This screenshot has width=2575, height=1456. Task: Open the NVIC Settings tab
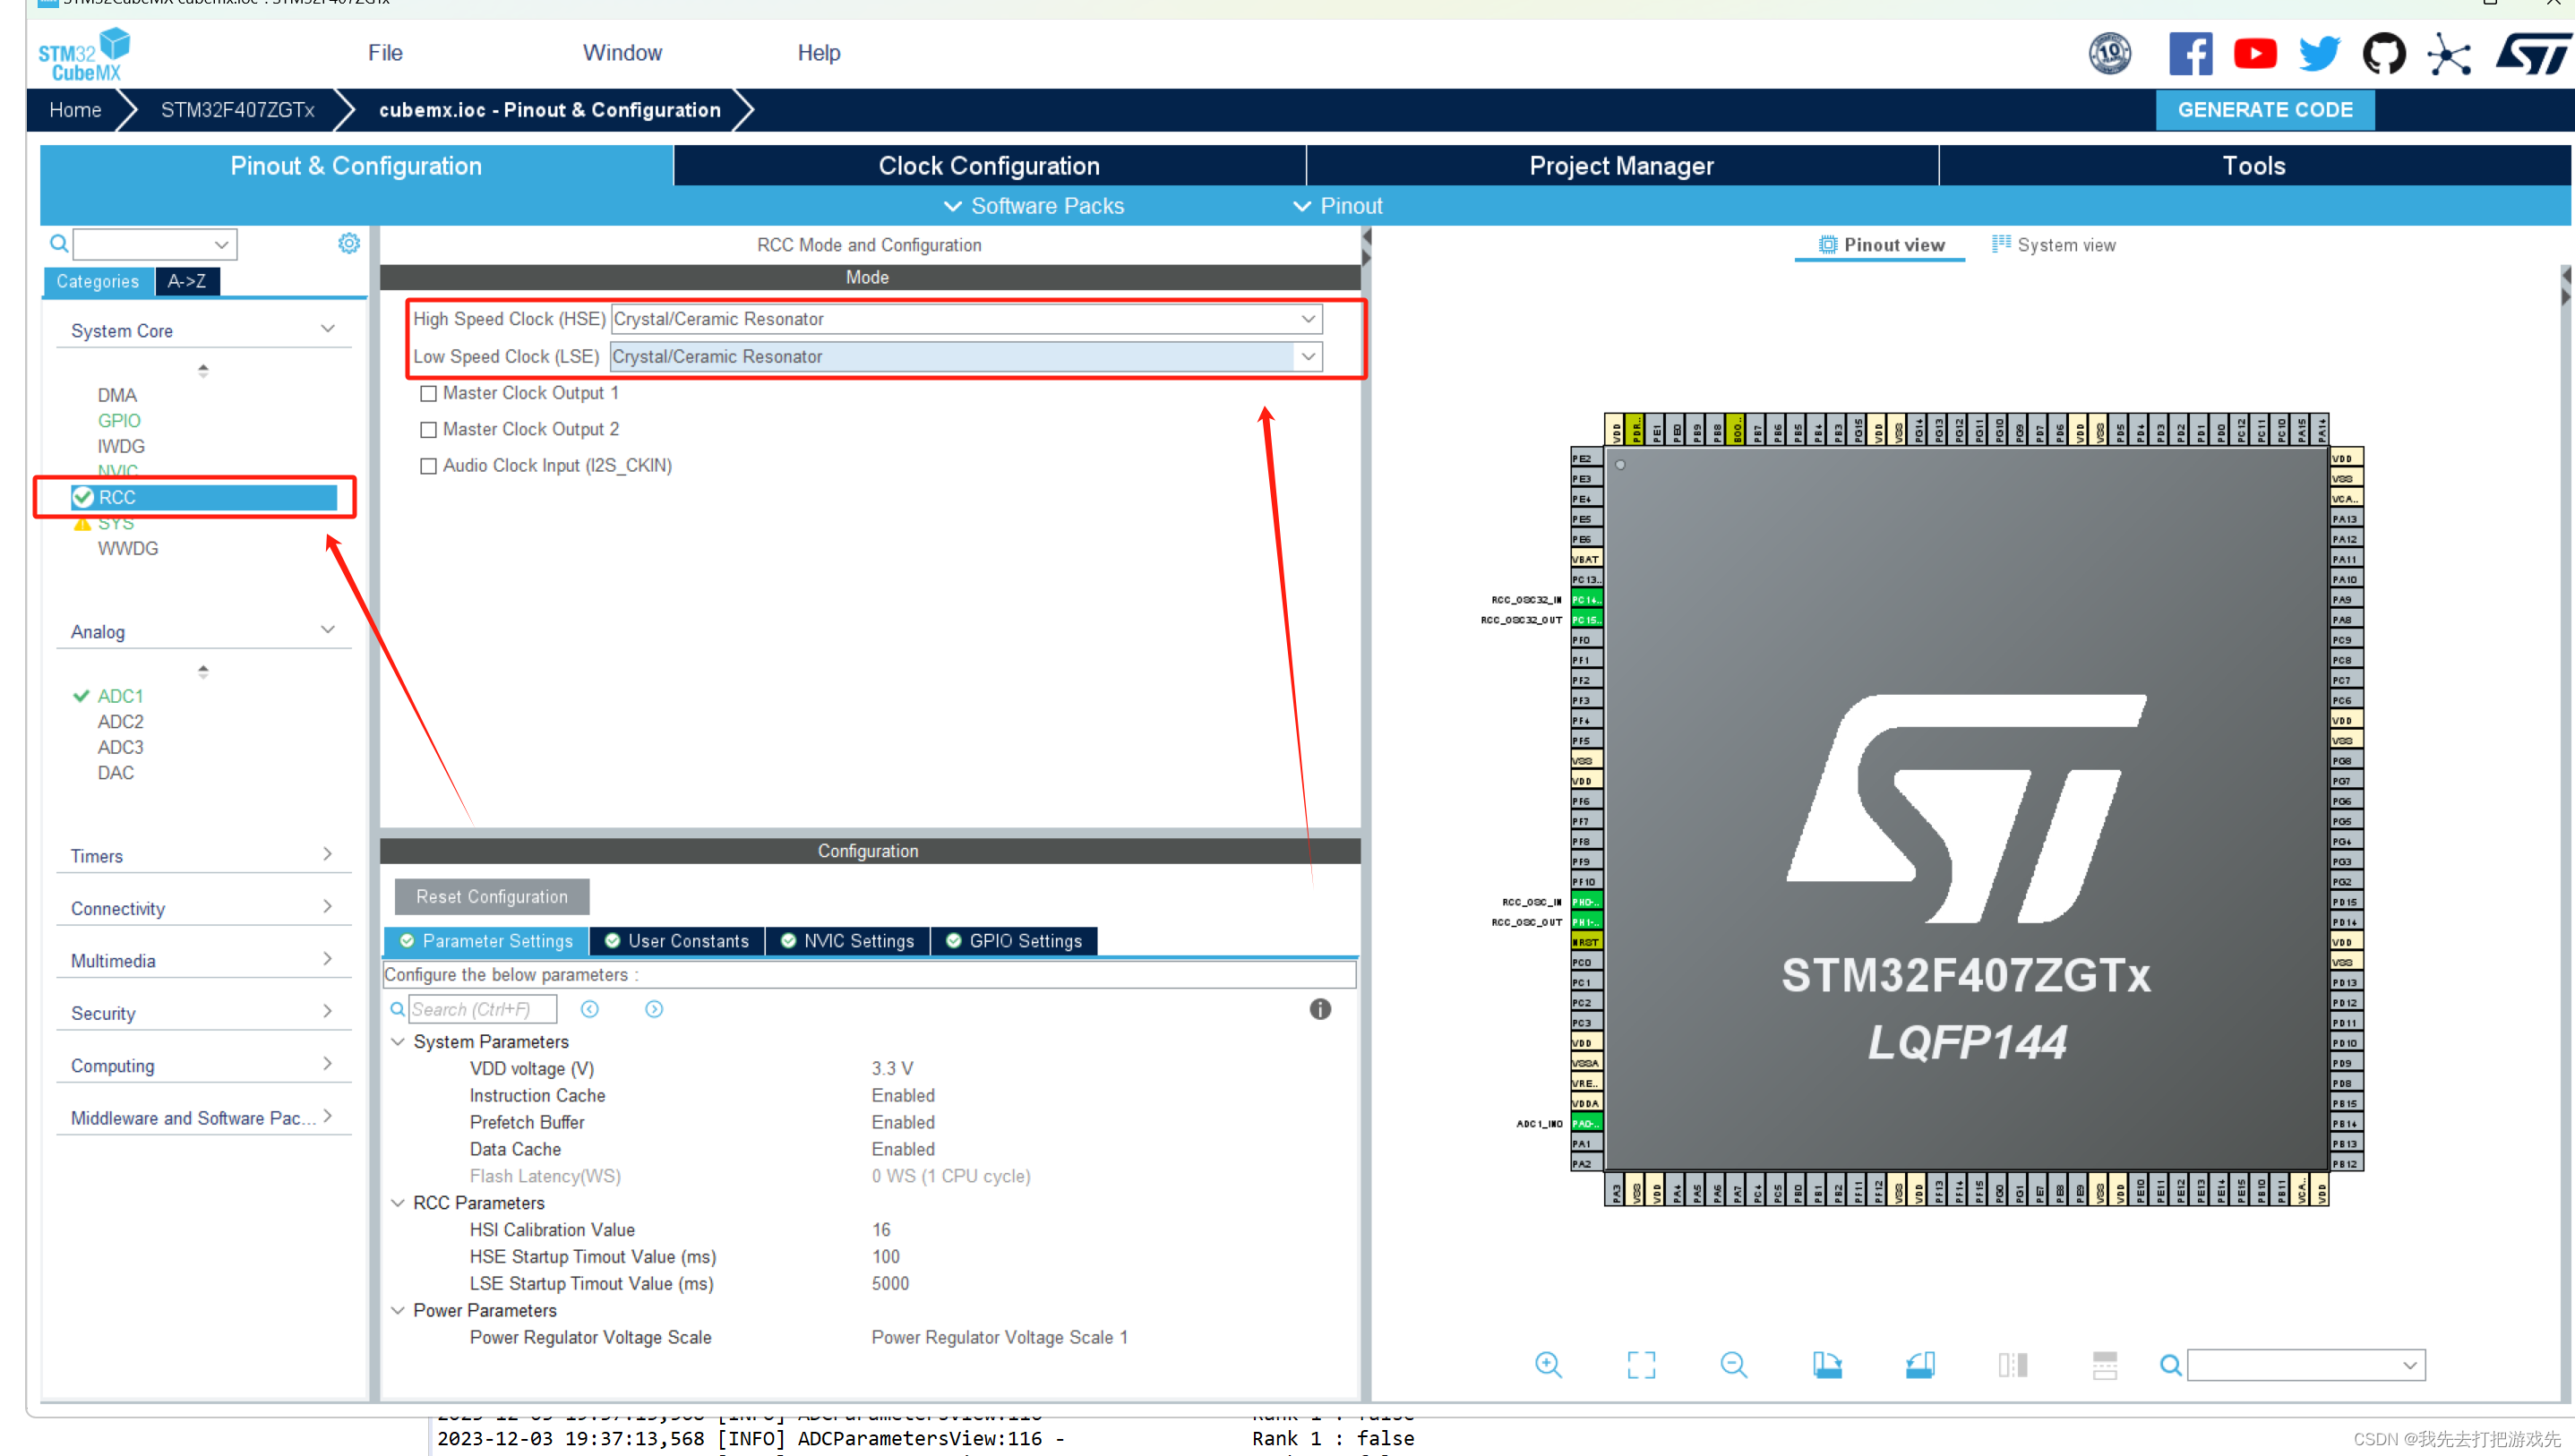tap(847, 940)
